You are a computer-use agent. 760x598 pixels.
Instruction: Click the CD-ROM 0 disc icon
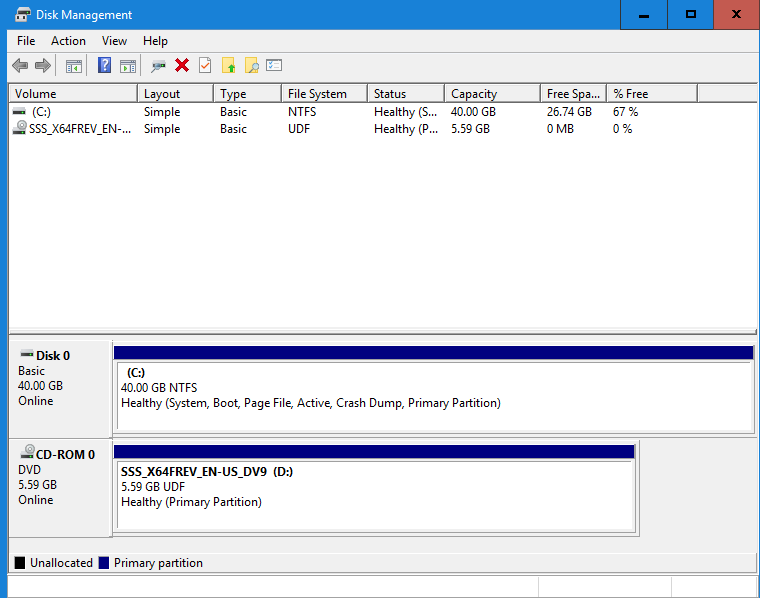(x=27, y=452)
